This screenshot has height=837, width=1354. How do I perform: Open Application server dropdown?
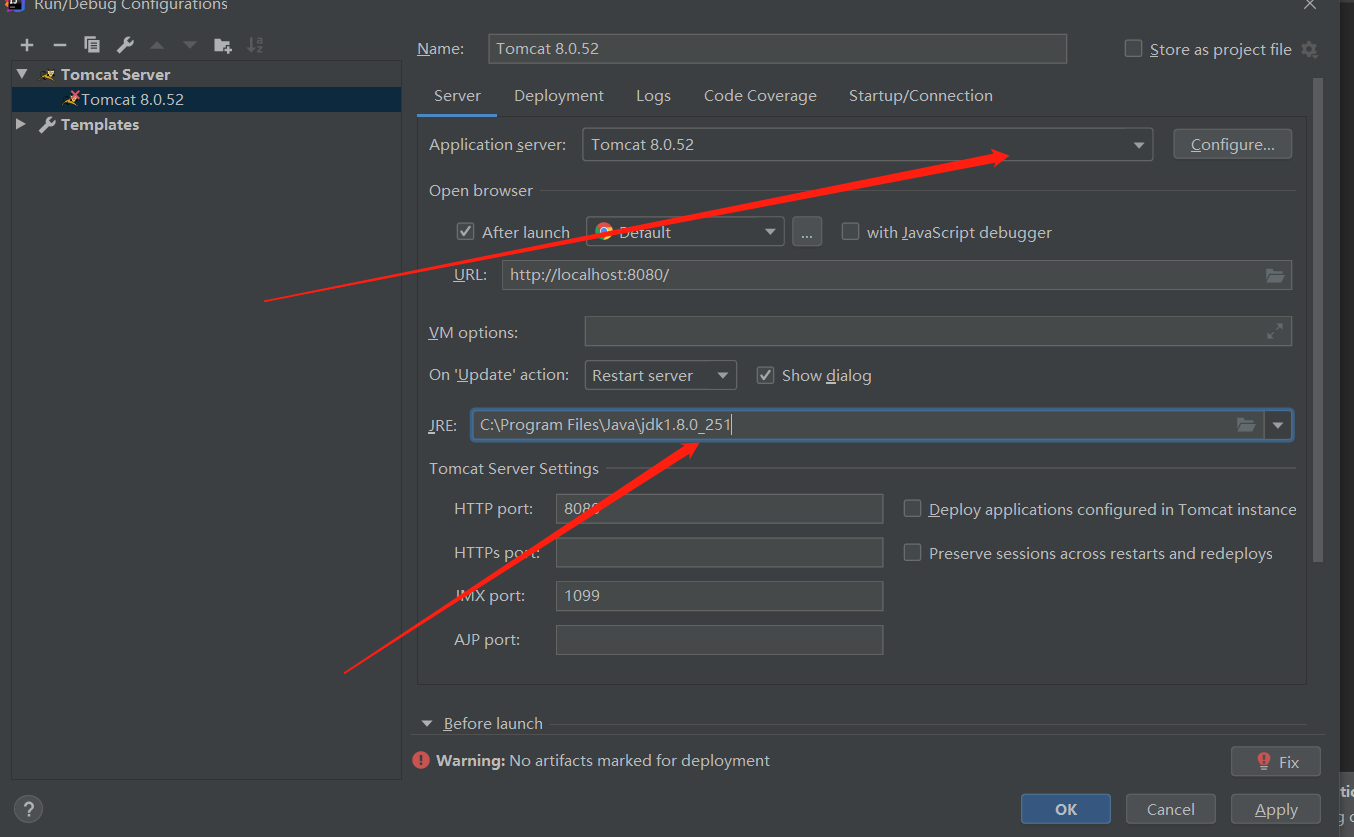[868, 144]
